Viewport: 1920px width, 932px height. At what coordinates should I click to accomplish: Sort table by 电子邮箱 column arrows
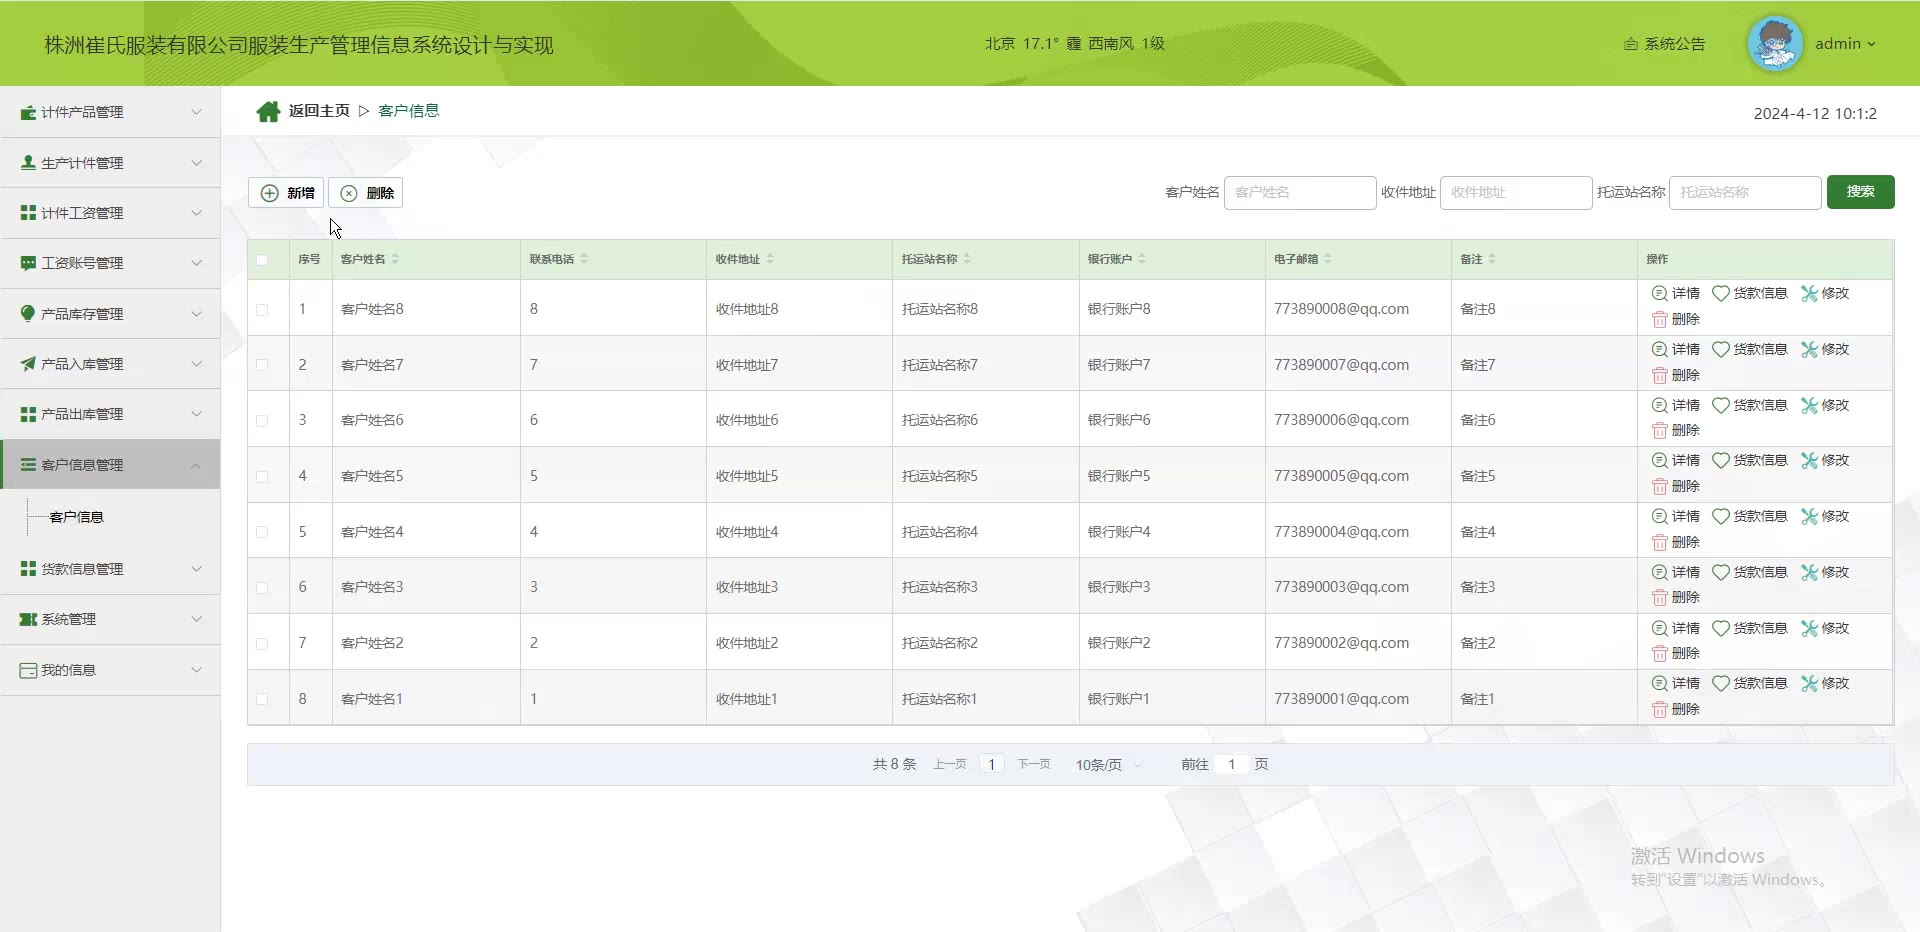(1328, 259)
